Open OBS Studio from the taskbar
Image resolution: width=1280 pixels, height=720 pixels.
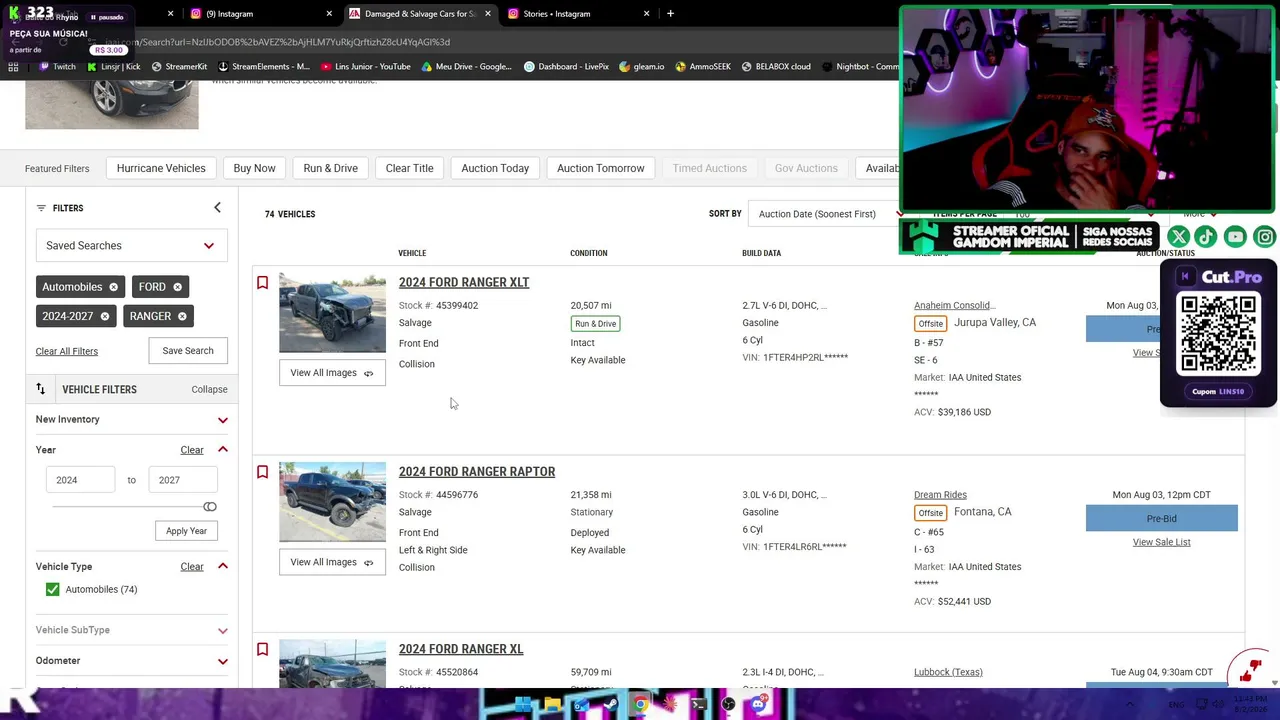(x=729, y=704)
